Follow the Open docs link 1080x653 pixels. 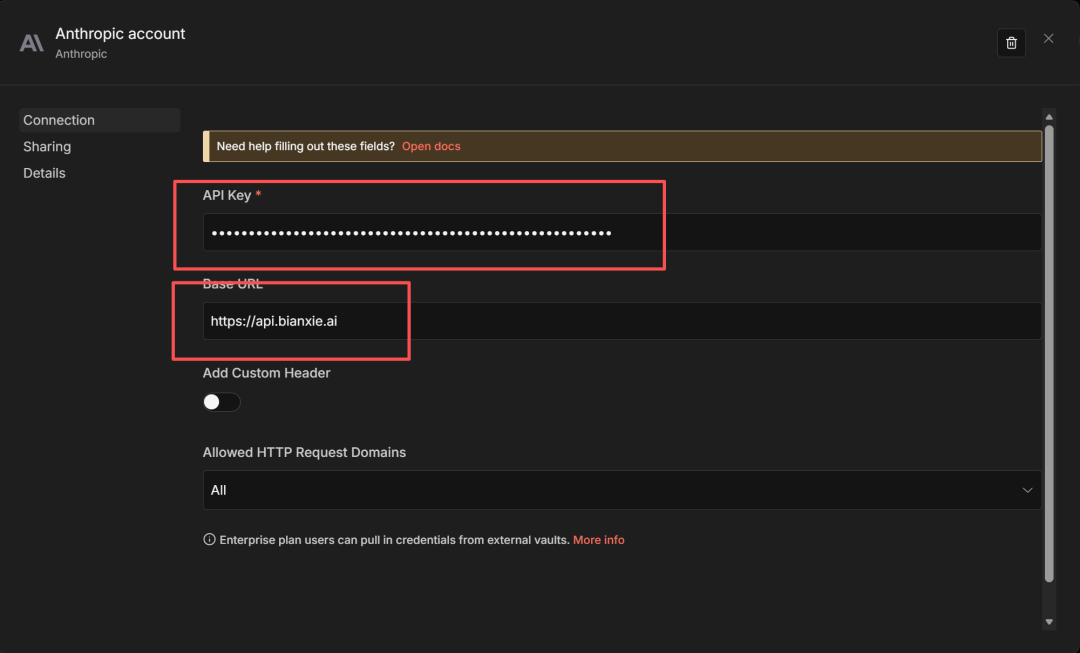coord(431,146)
